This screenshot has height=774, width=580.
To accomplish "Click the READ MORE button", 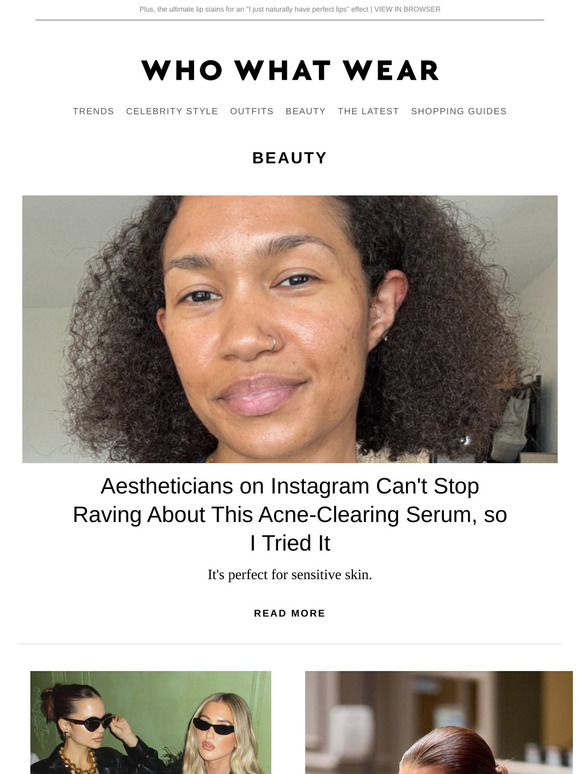I will [x=290, y=613].
